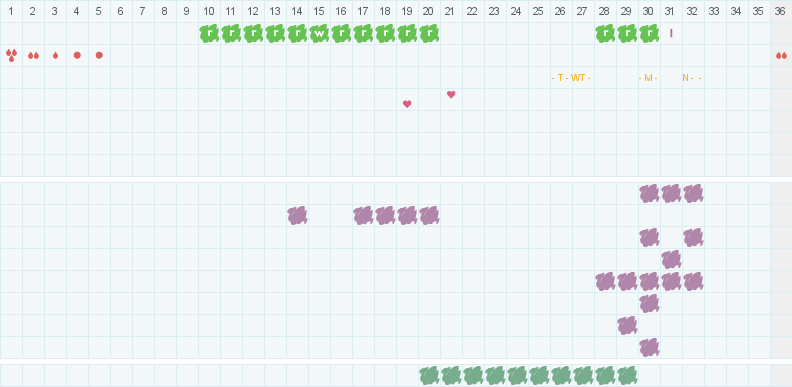Viewport: 792px width, 387px height.
Task: Click the isolated purple mark on day 14
Action: [x=298, y=216]
